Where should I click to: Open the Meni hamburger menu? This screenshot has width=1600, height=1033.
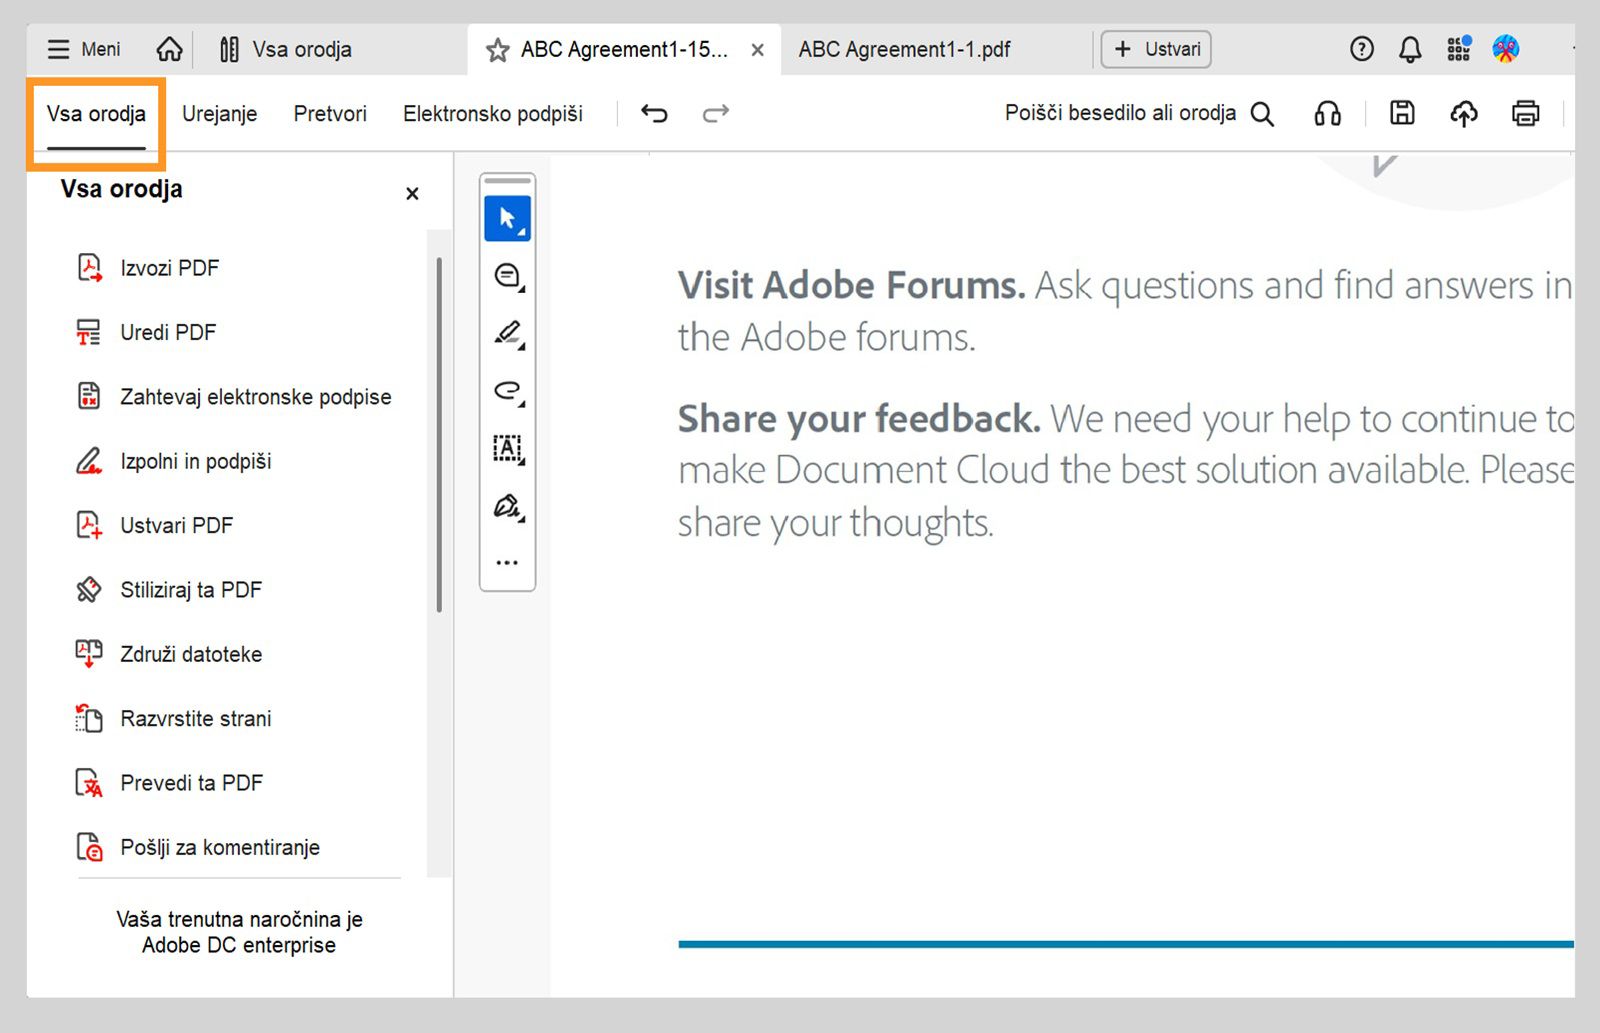coord(84,49)
